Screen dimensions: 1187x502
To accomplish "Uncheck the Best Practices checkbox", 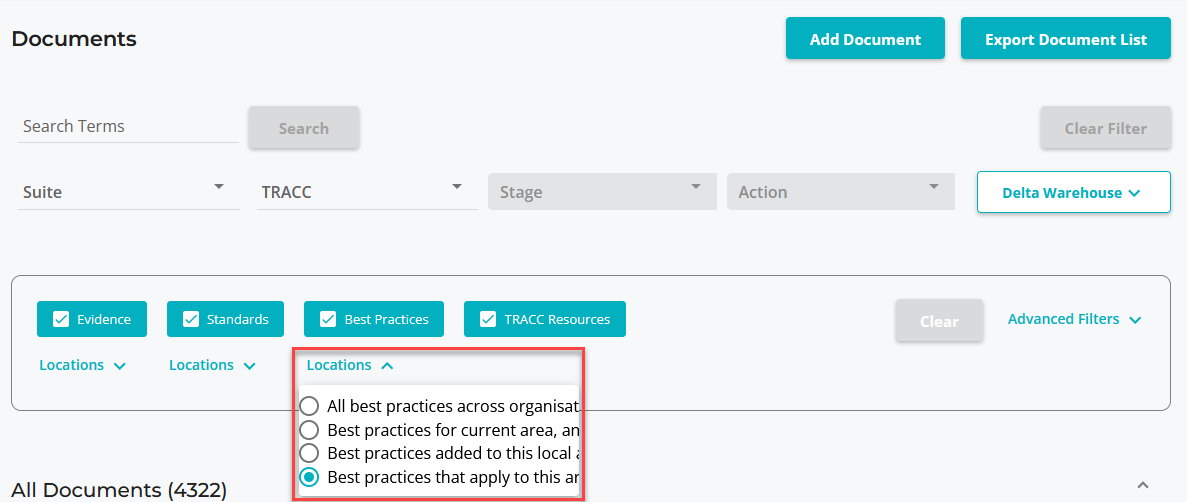I will click(328, 320).
